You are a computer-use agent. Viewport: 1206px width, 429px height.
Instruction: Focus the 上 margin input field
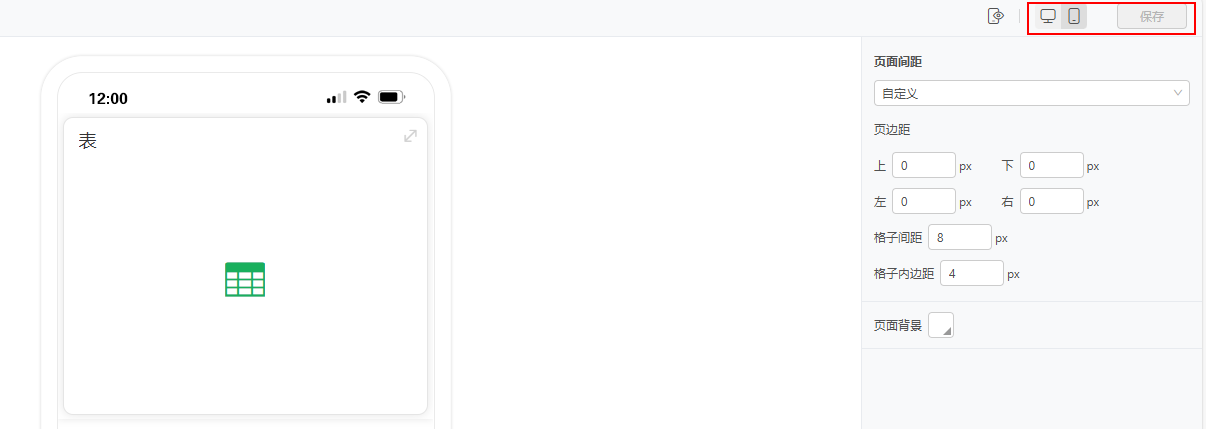click(924, 165)
